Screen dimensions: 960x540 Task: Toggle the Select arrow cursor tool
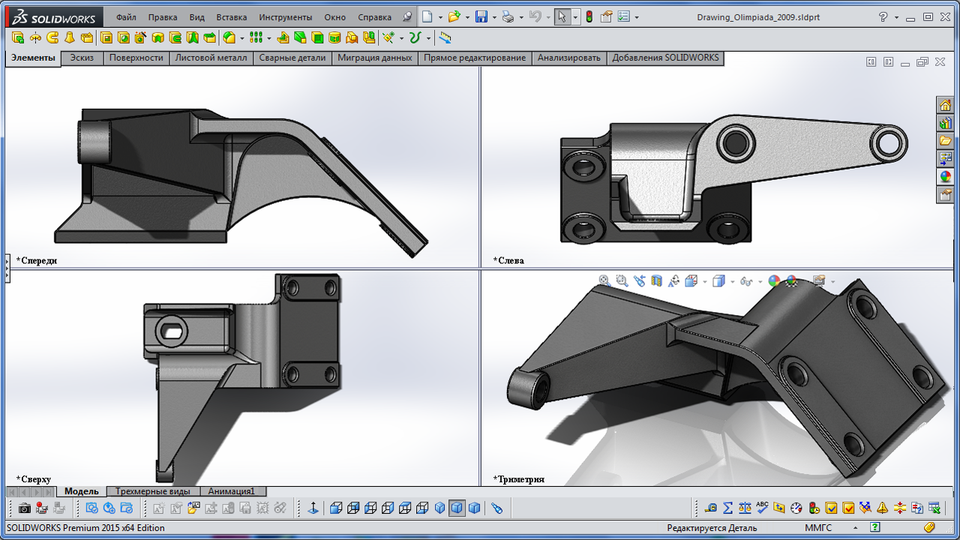[563, 17]
